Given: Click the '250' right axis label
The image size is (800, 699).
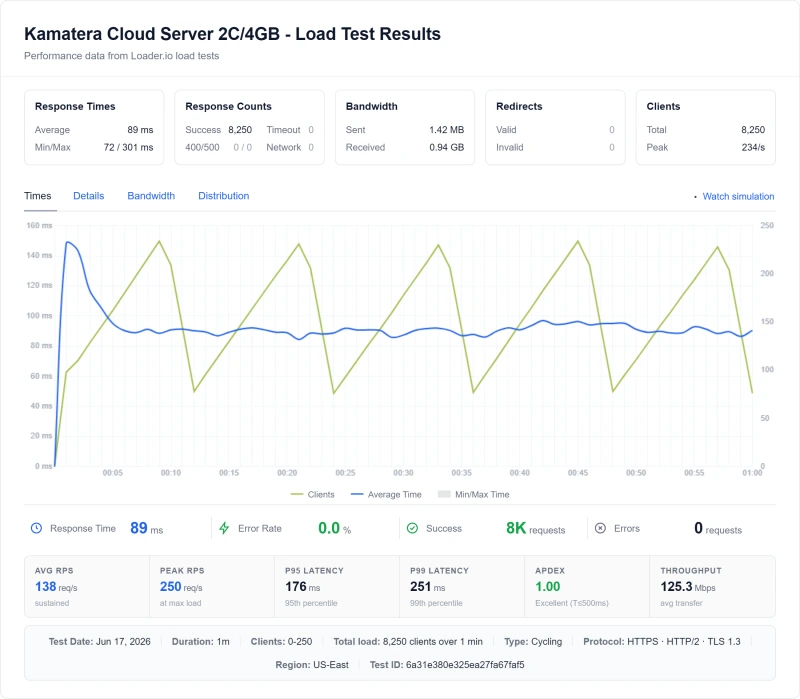Looking at the screenshot, I should click(767, 225).
